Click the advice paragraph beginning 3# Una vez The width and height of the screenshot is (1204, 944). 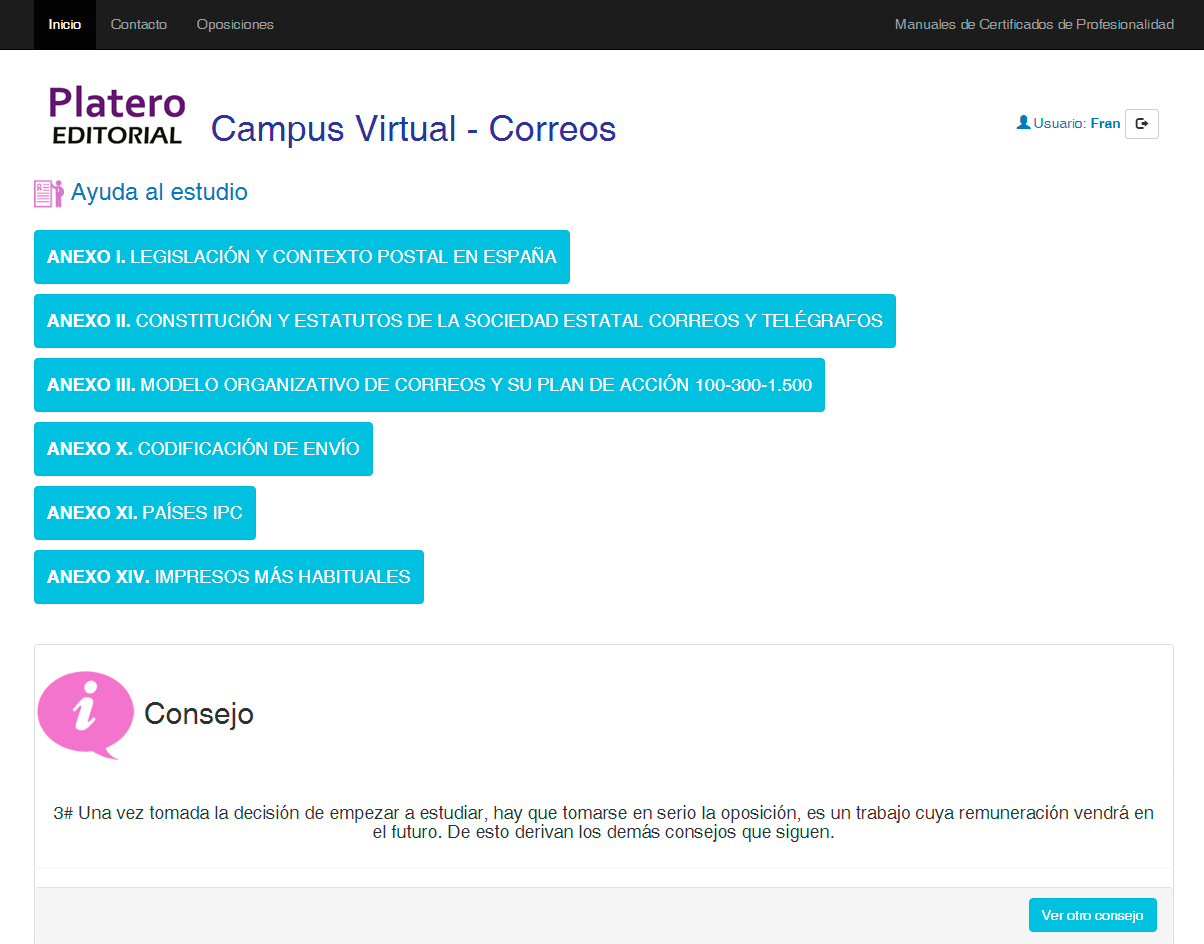[603, 823]
